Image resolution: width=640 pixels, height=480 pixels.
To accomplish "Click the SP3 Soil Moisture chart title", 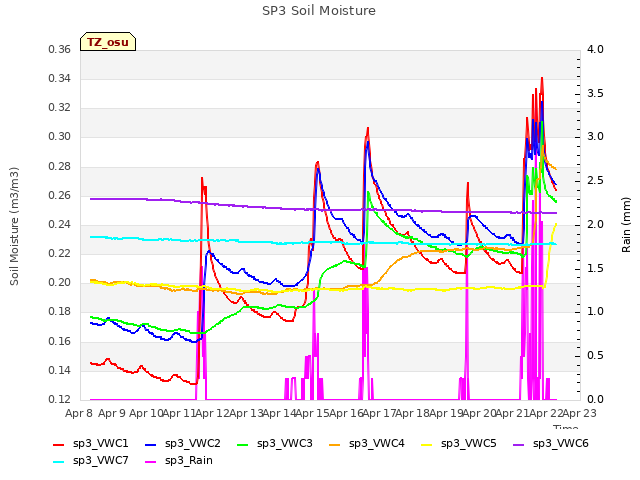I will pos(319,11).
